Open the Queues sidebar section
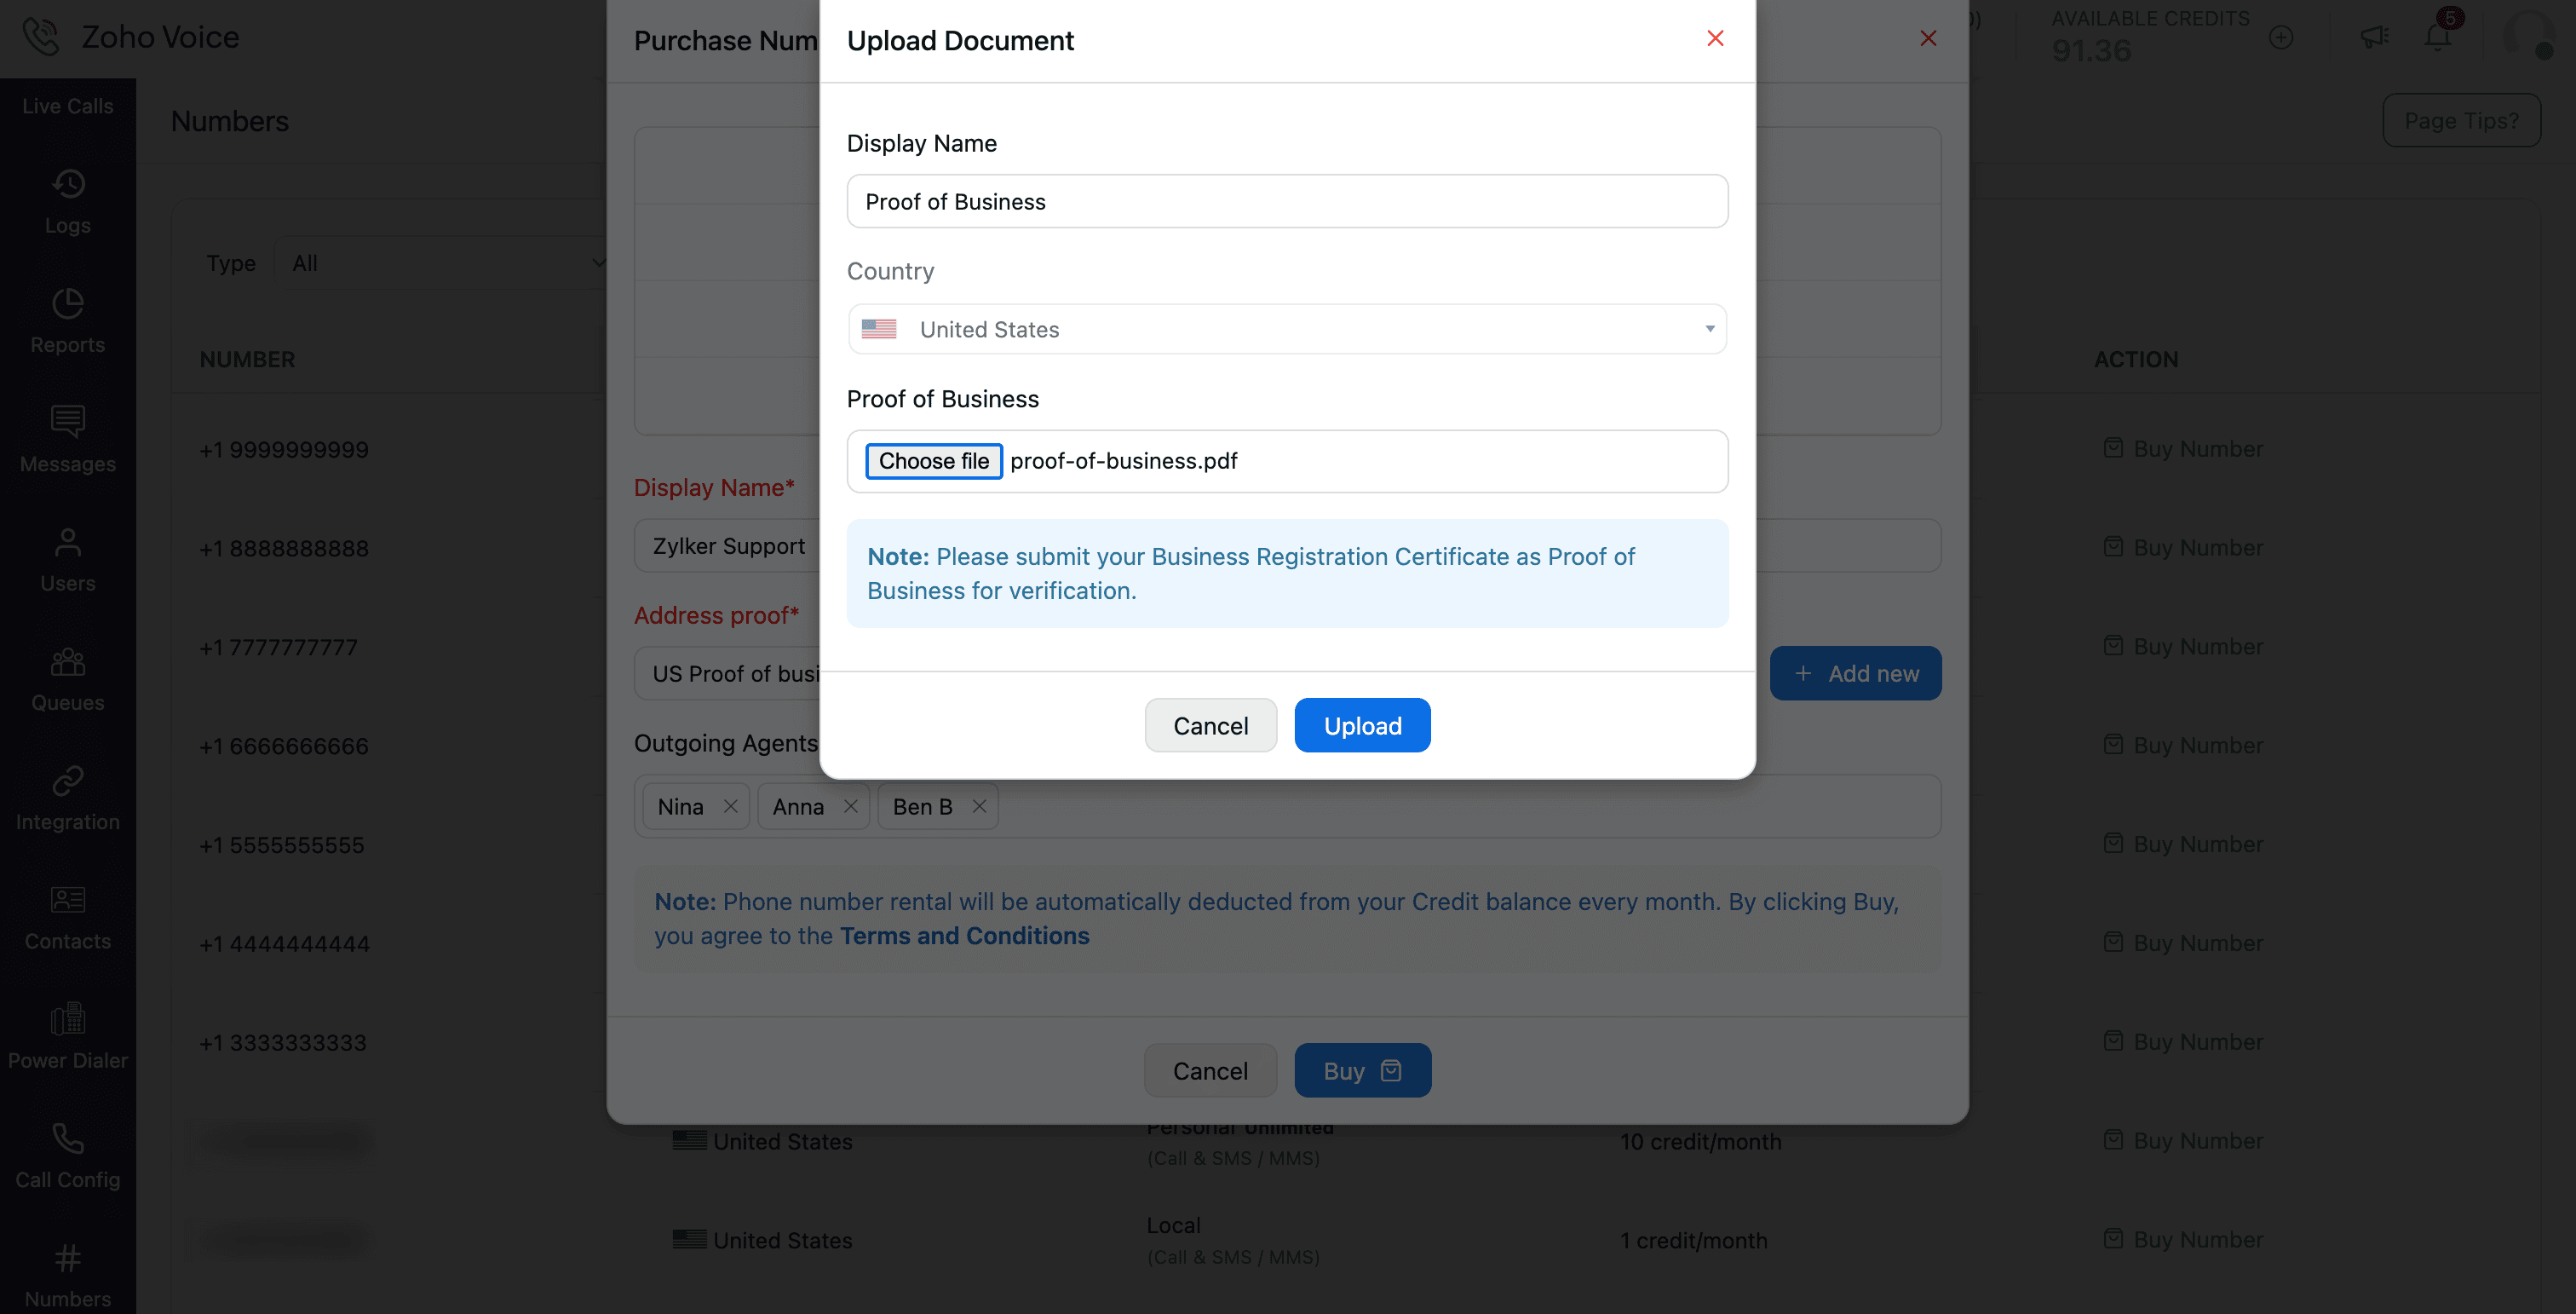The width and height of the screenshot is (2576, 1314). [x=68, y=679]
